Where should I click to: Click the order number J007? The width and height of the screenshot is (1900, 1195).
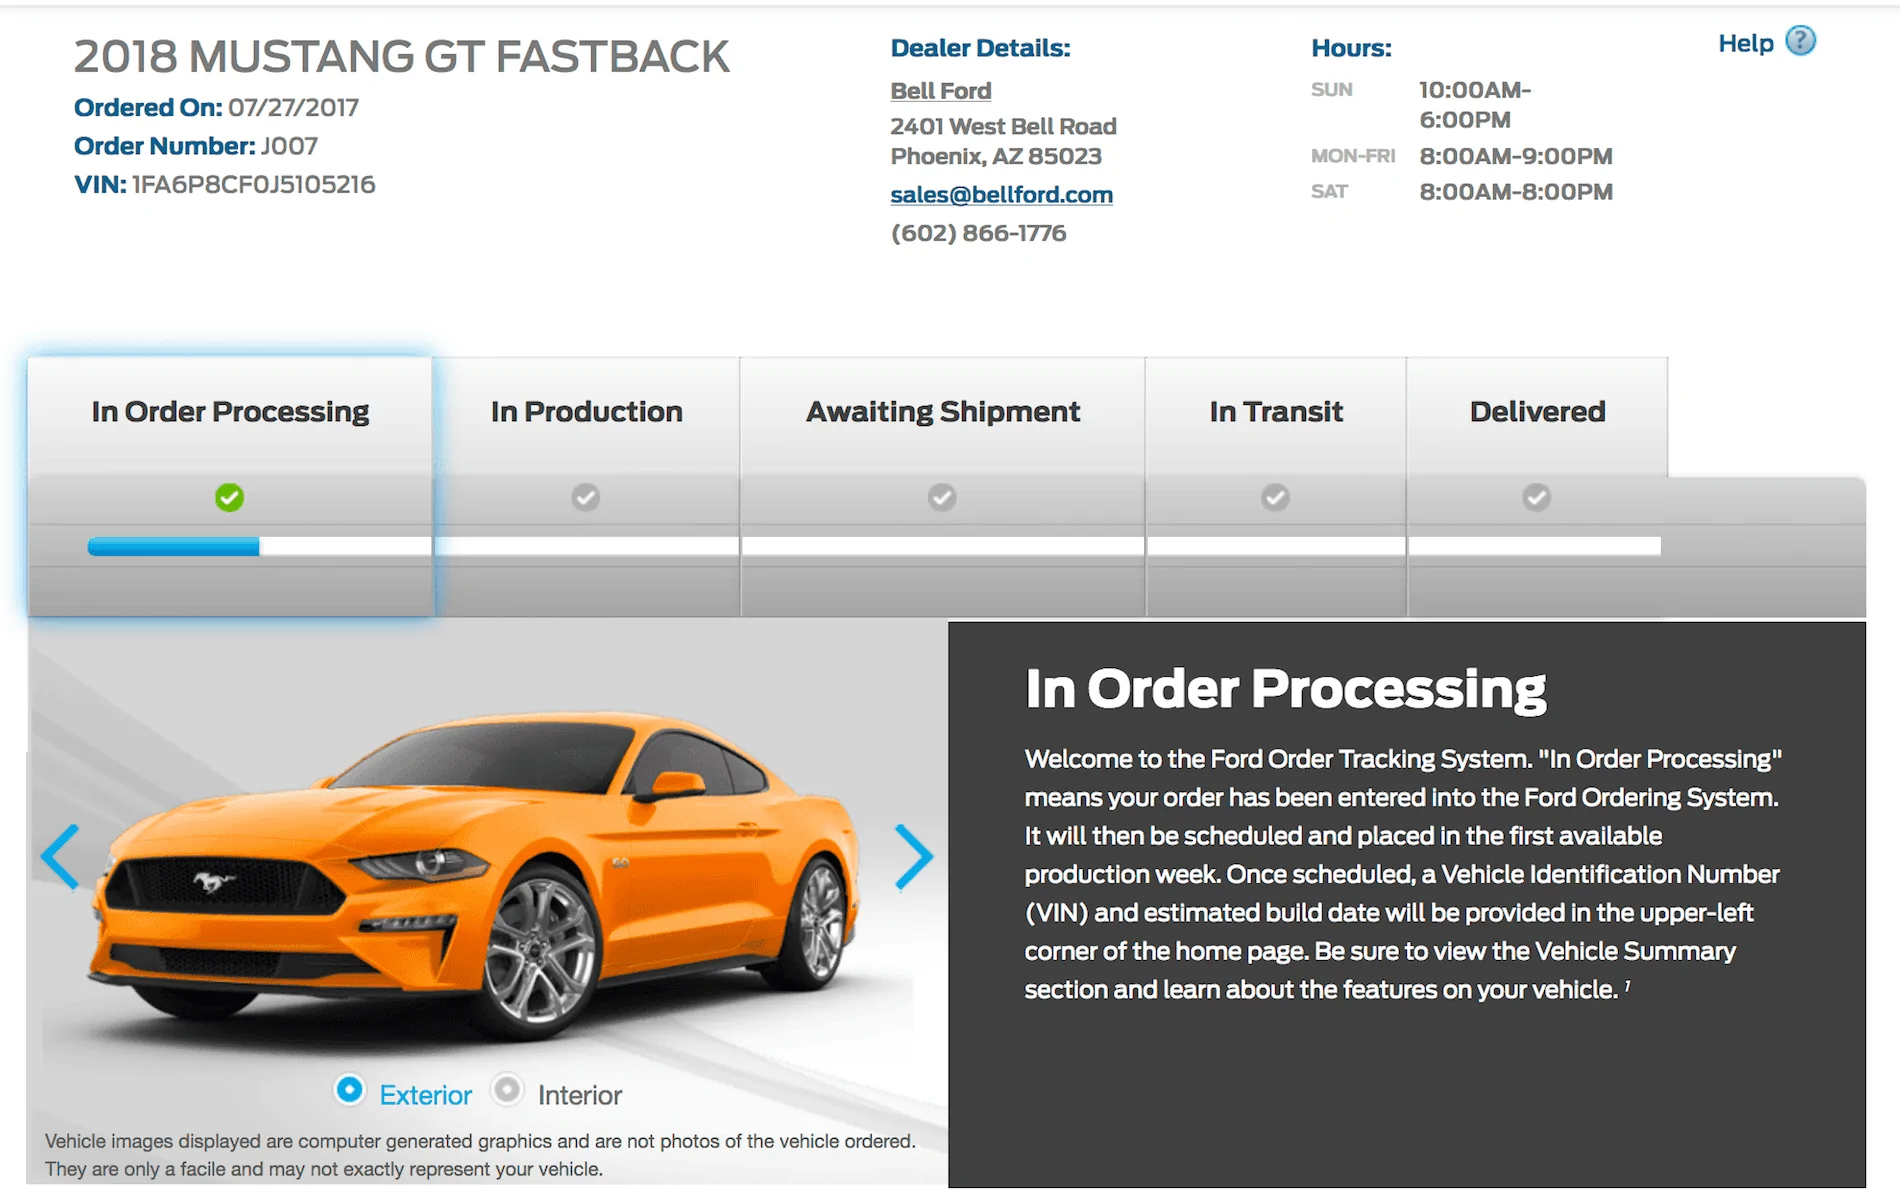(289, 146)
